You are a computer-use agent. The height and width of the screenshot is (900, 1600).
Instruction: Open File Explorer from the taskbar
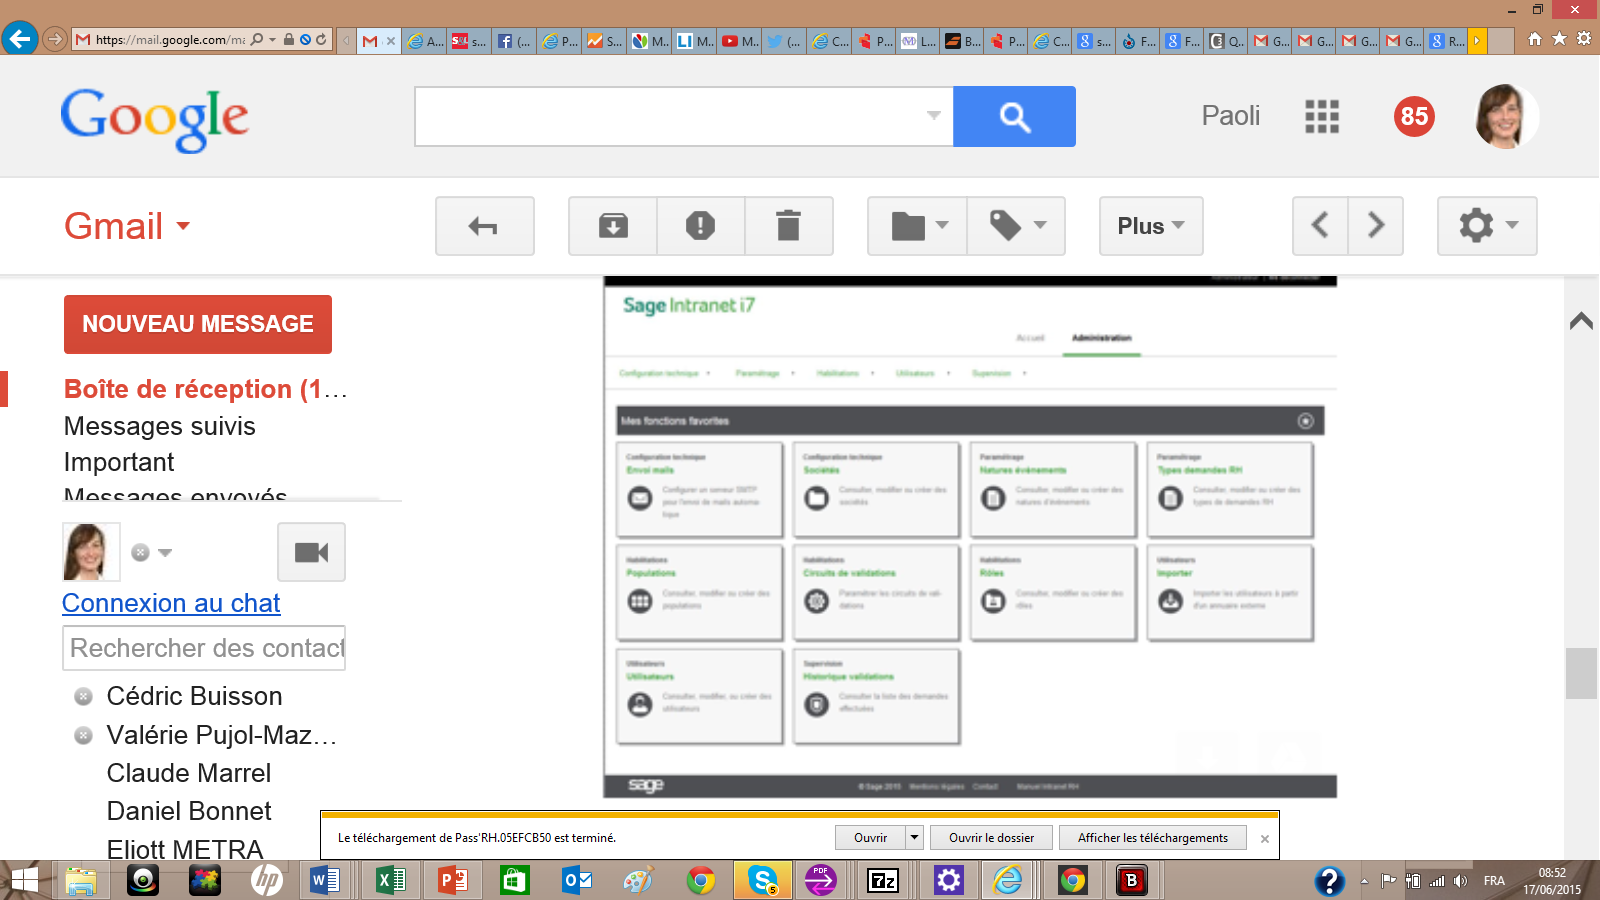click(x=80, y=880)
